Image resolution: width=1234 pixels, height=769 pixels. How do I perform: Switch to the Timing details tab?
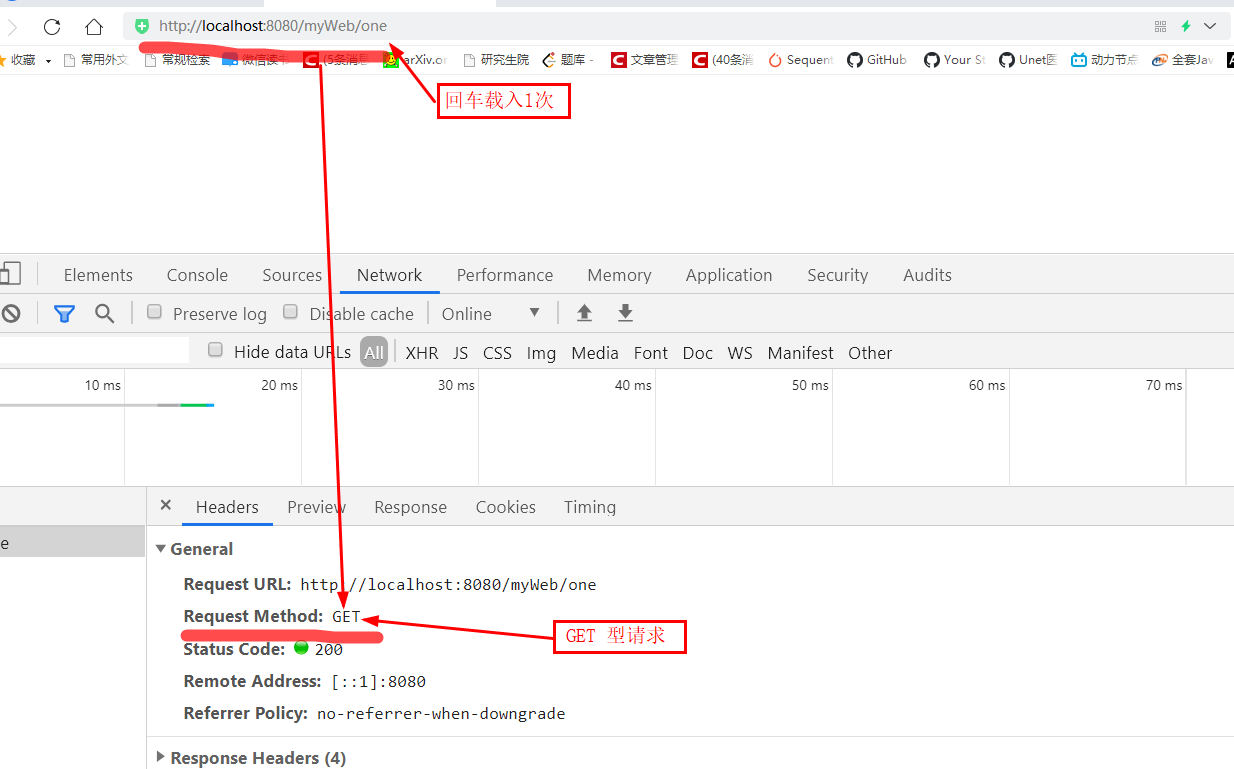590,507
